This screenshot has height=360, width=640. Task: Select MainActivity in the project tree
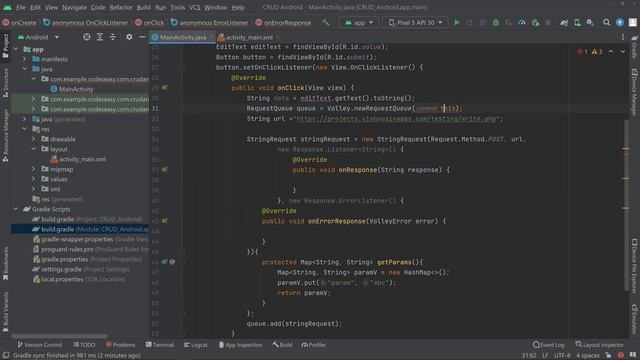72,89
